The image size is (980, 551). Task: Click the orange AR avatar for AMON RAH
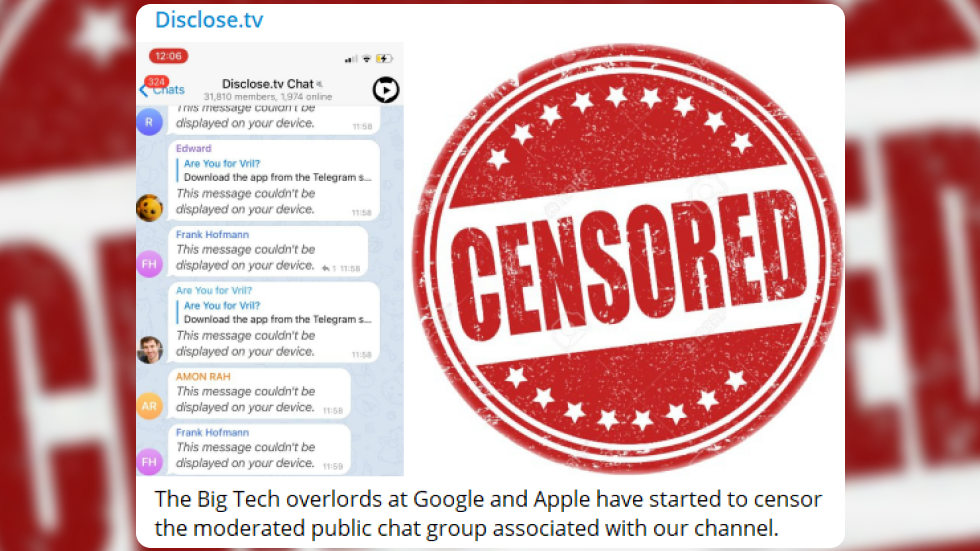tap(149, 405)
